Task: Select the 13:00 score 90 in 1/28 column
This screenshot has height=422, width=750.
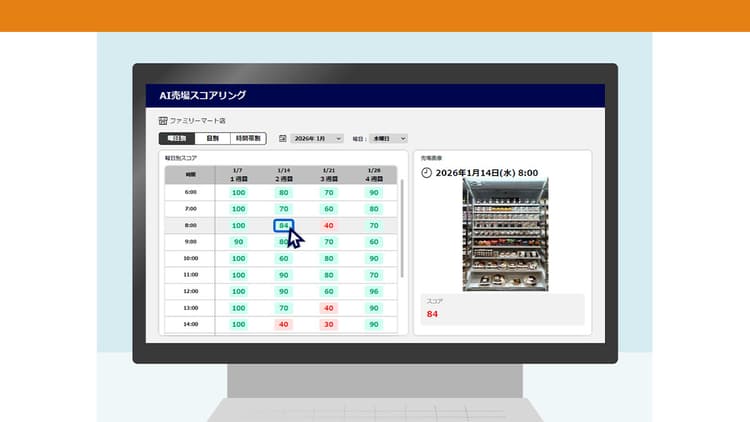Action: (x=374, y=308)
